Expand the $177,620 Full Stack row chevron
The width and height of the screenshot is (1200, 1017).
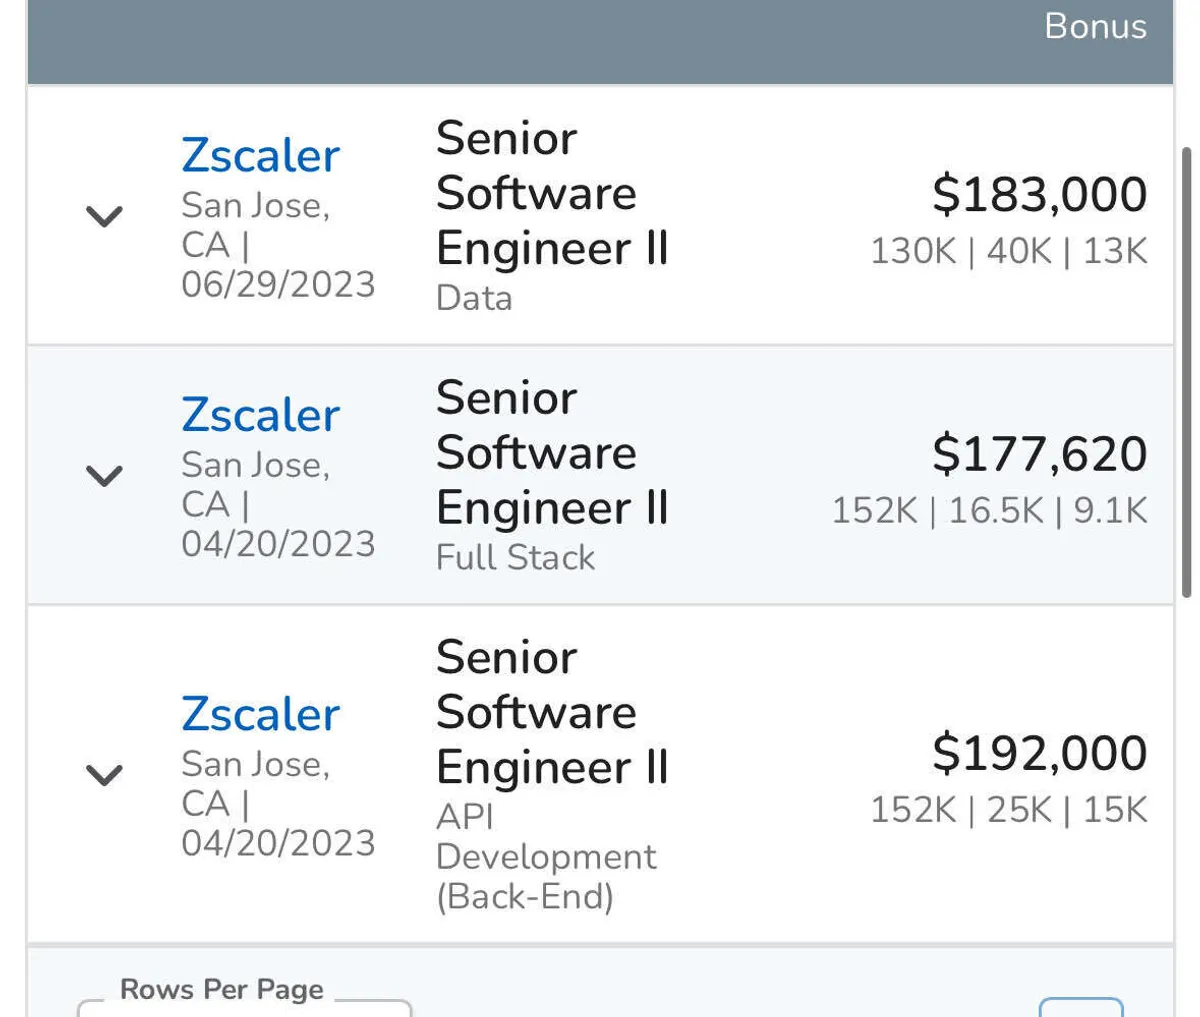(x=105, y=475)
